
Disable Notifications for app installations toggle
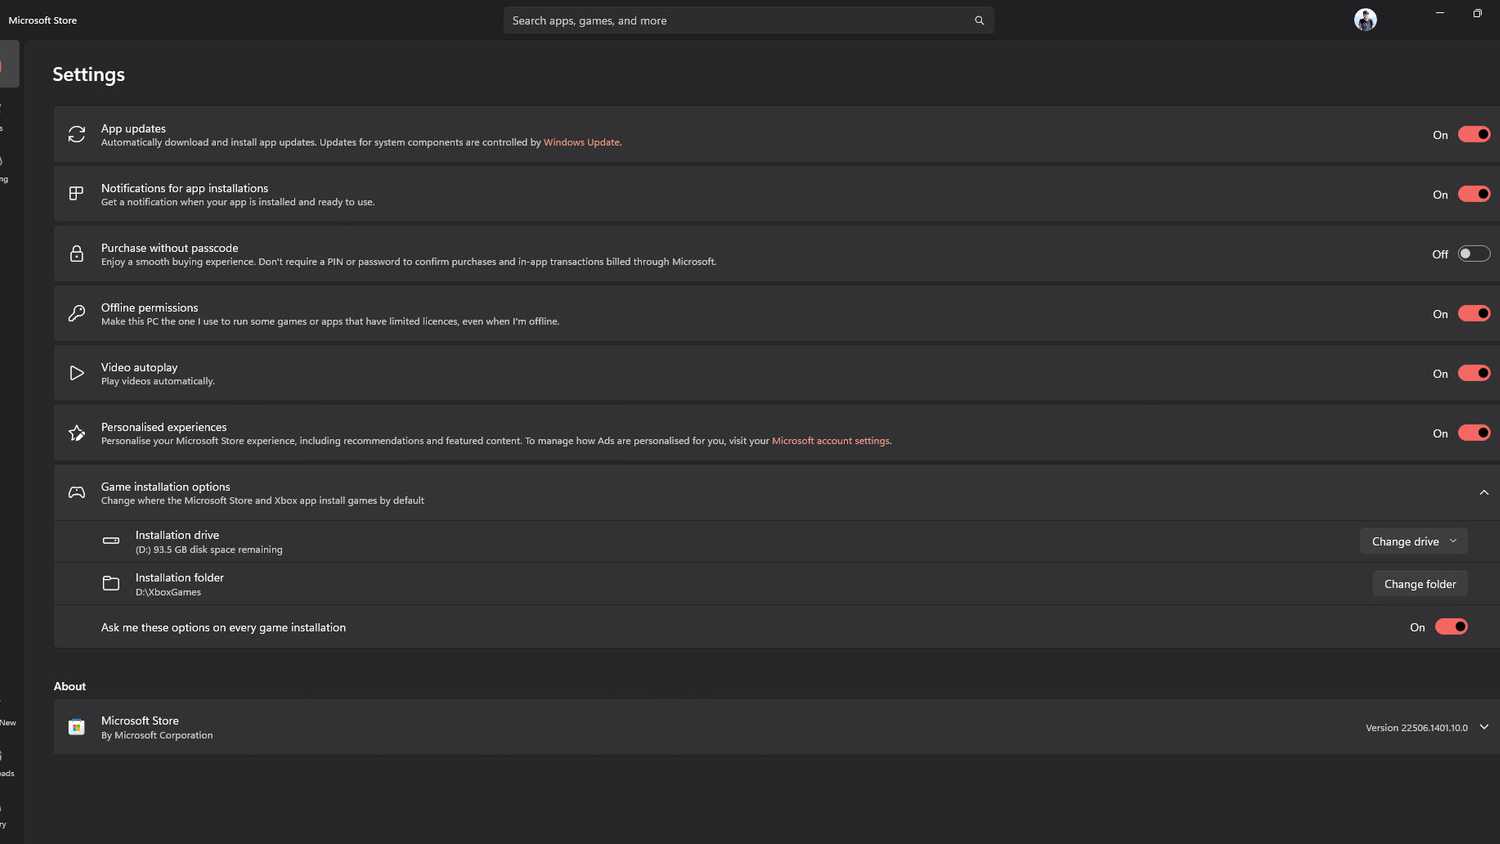(1474, 194)
